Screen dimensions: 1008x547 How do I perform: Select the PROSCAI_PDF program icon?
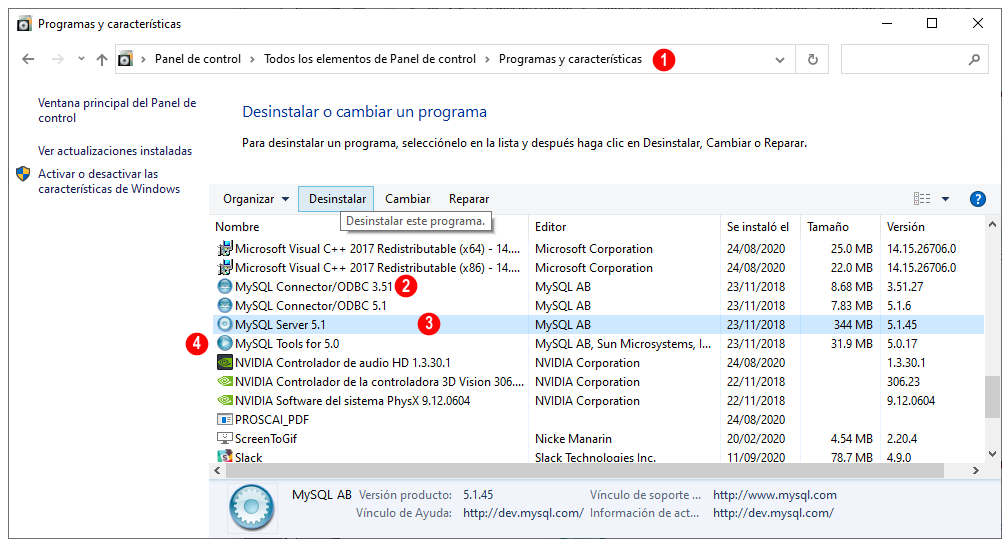tap(224, 420)
